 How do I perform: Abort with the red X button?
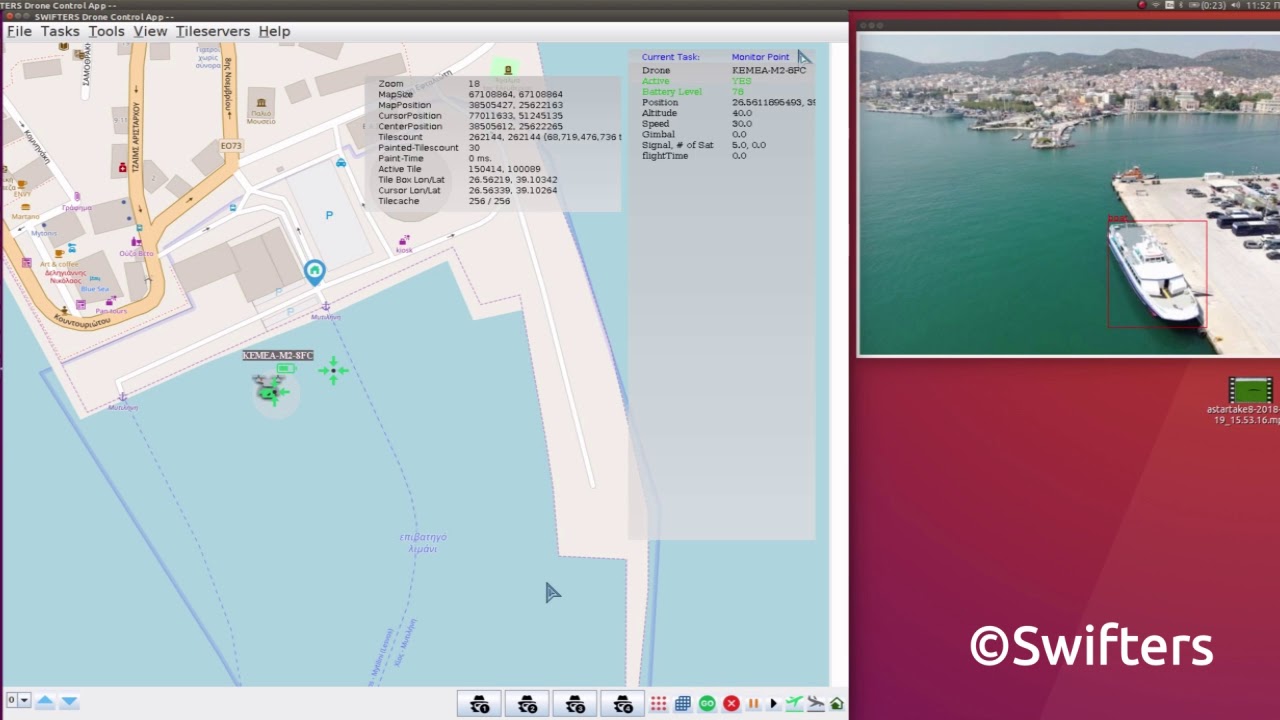(x=731, y=704)
